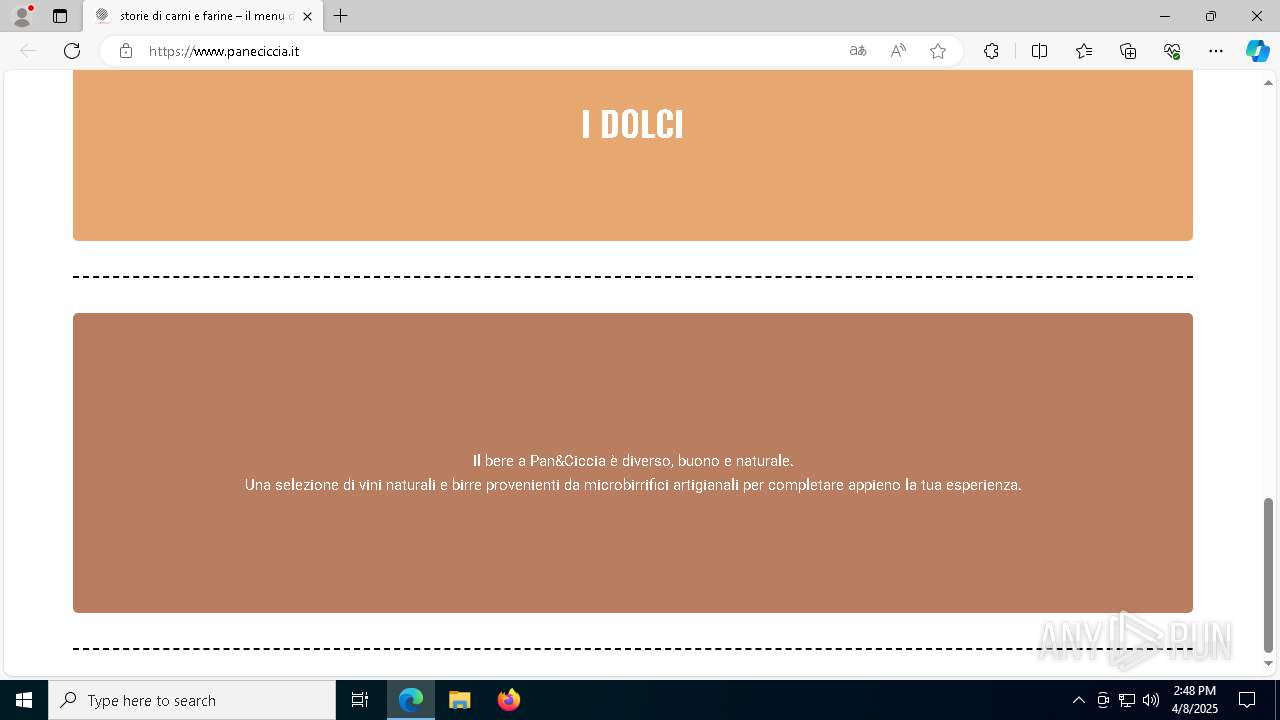This screenshot has height=720, width=1280.
Task: Click the Type here to search box
Action: pyautogui.click(x=192, y=700)
